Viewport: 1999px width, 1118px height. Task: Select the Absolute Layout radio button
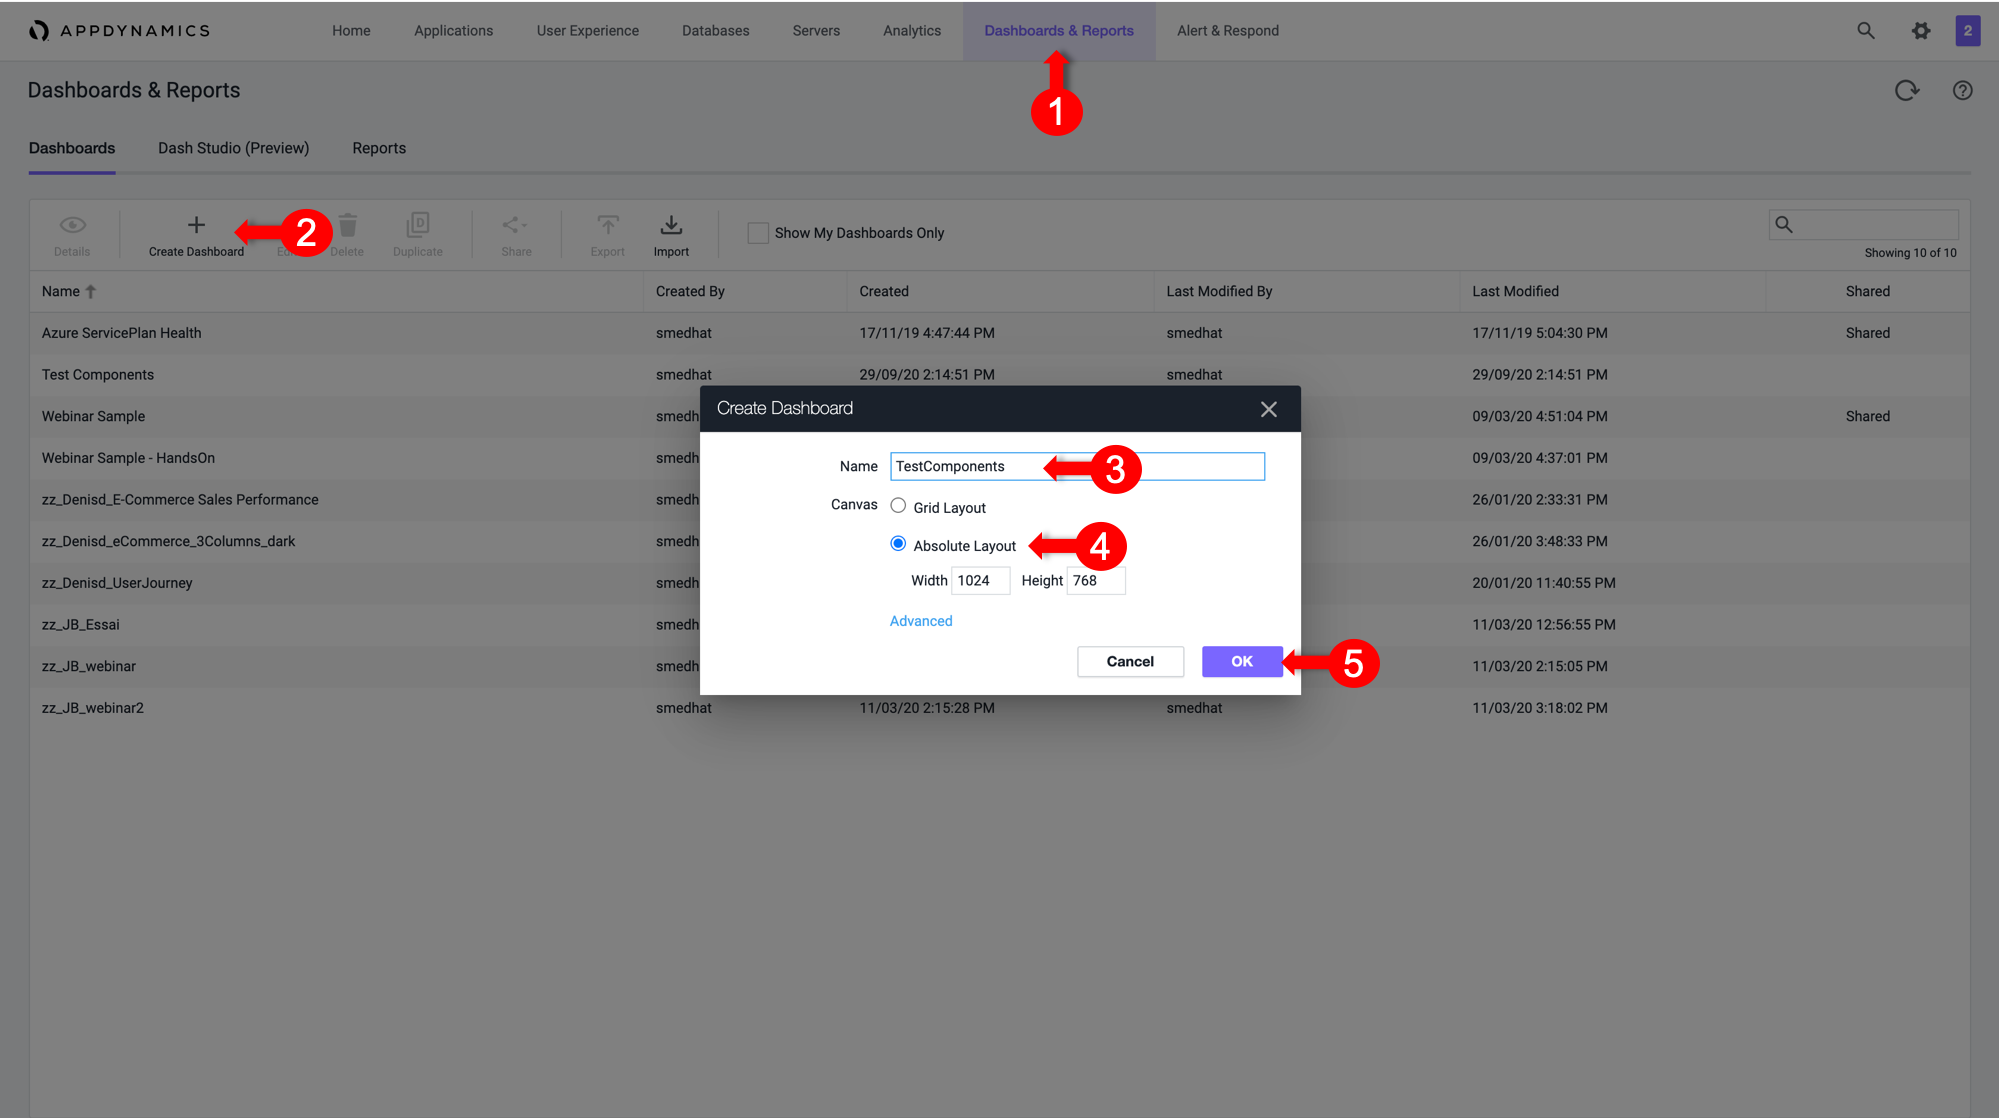(x=898, y=544)
